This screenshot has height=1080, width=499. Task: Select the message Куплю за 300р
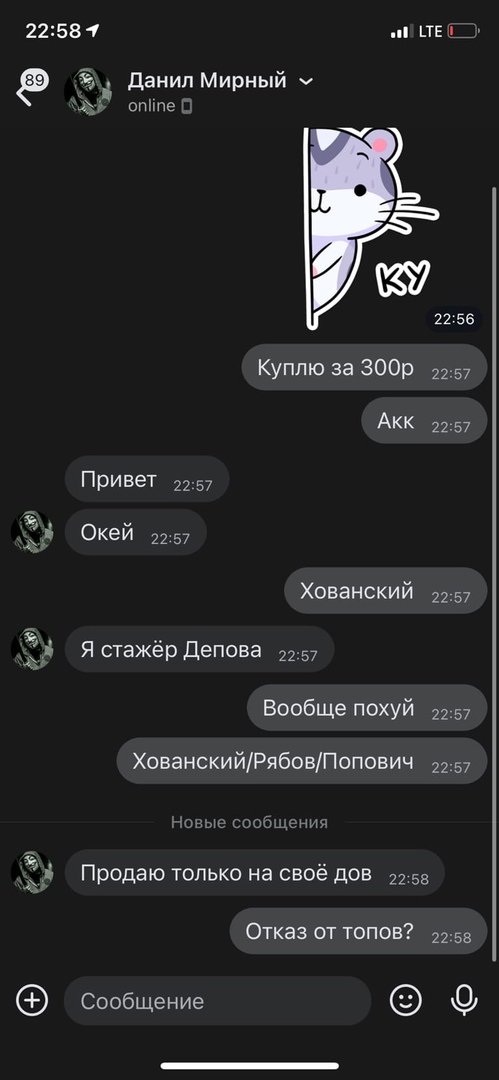(x=364, y=368)
